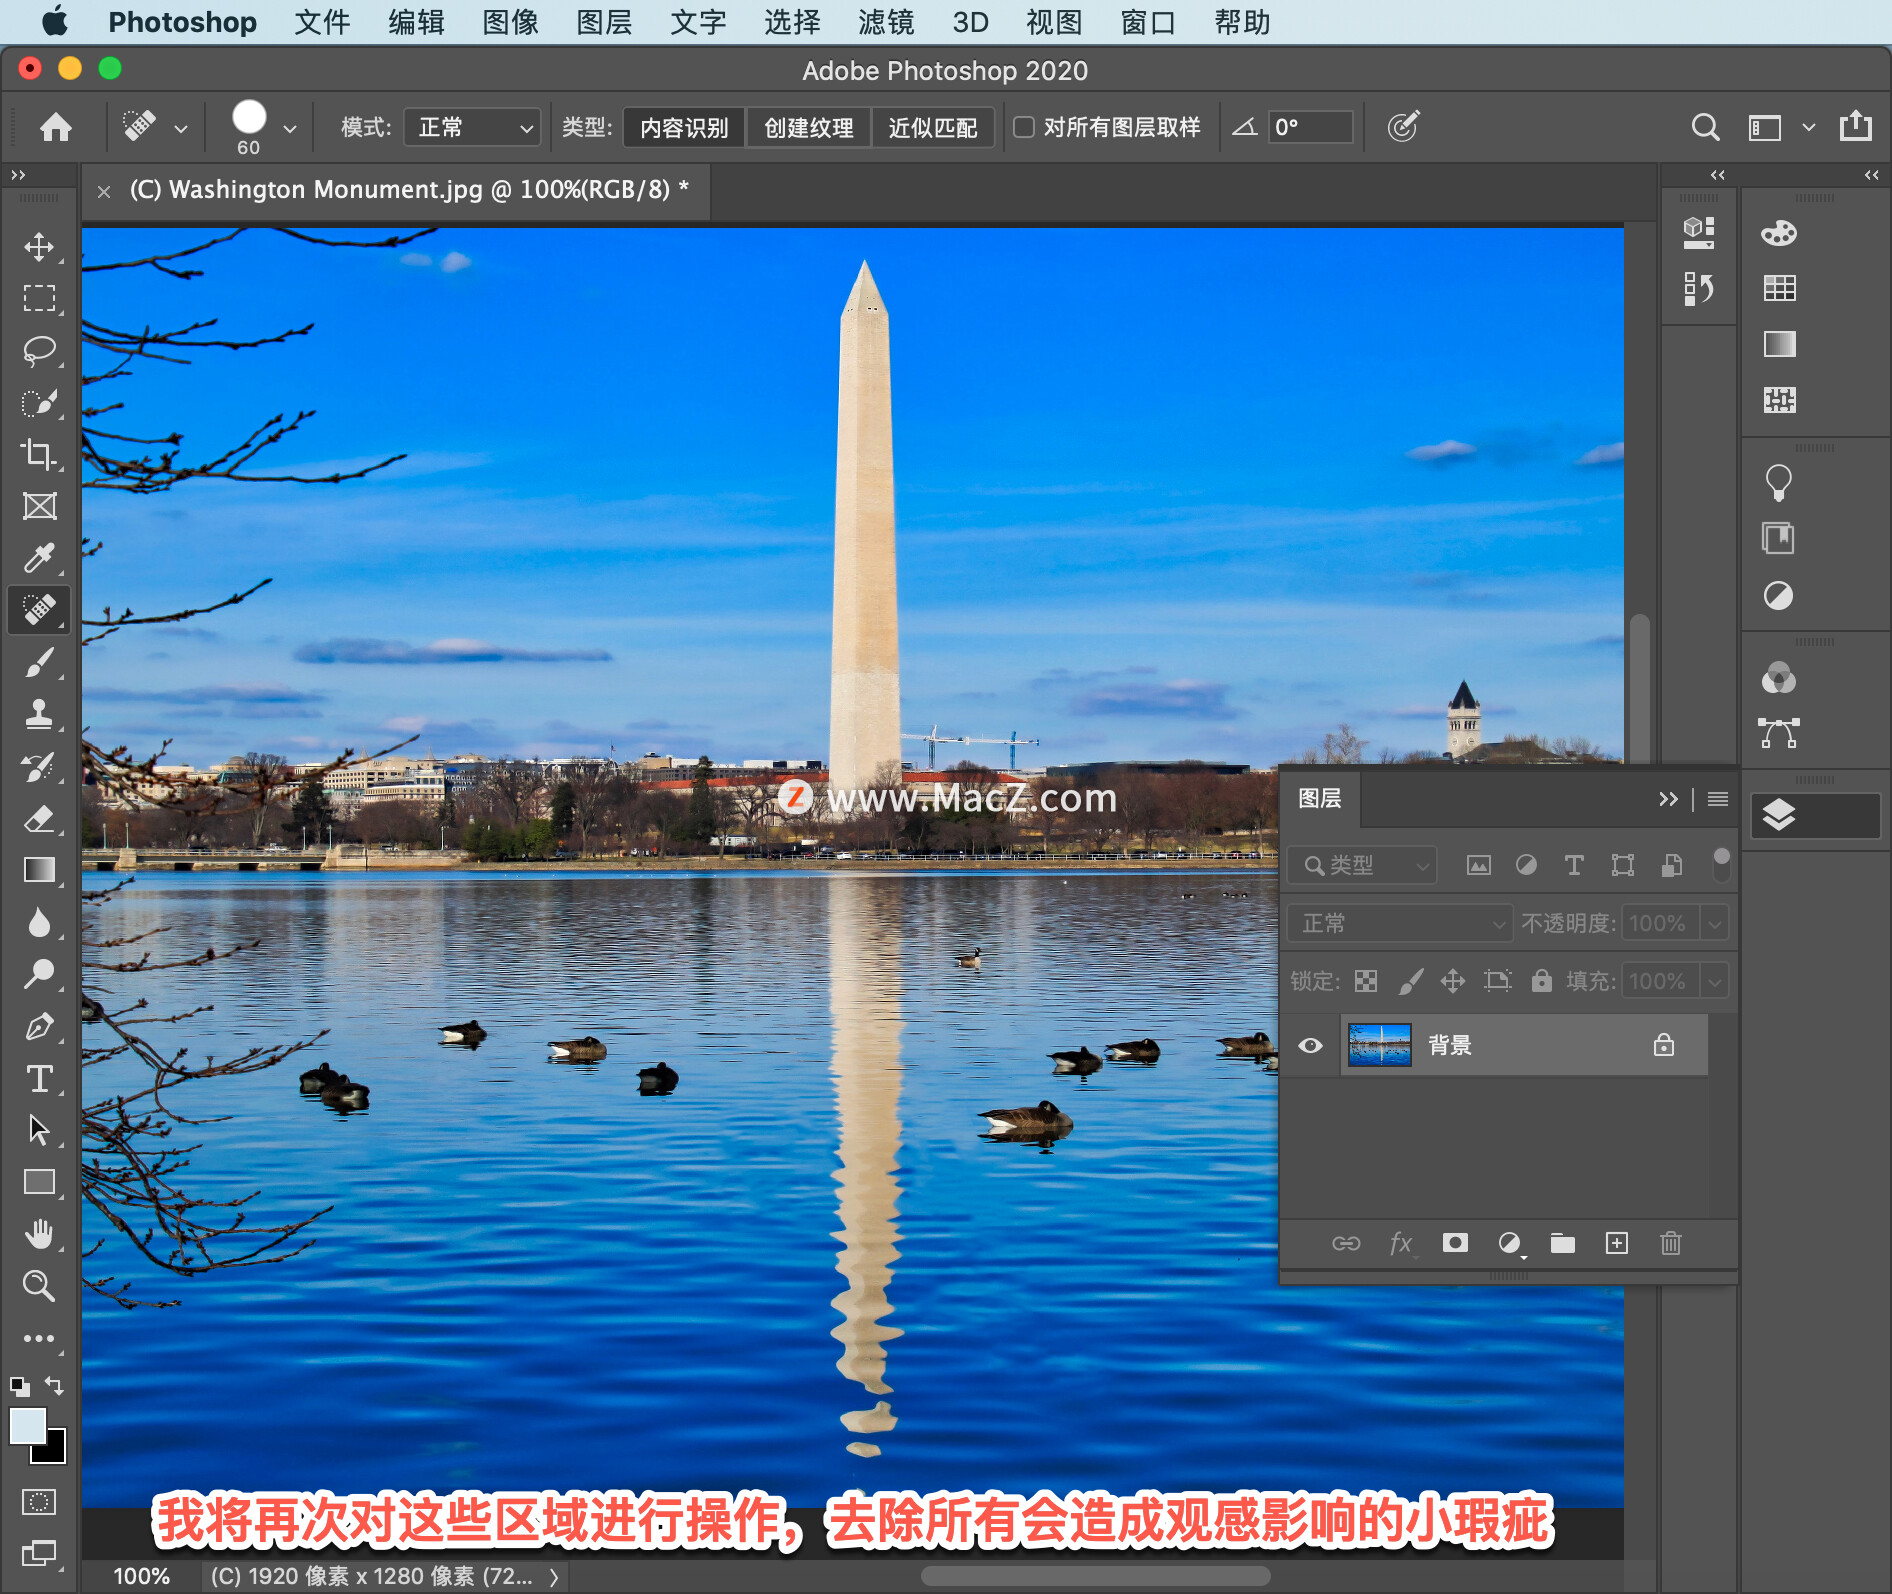Open the 滤镜 menu
1892x1594 pixels.
[x=886, y=22]
